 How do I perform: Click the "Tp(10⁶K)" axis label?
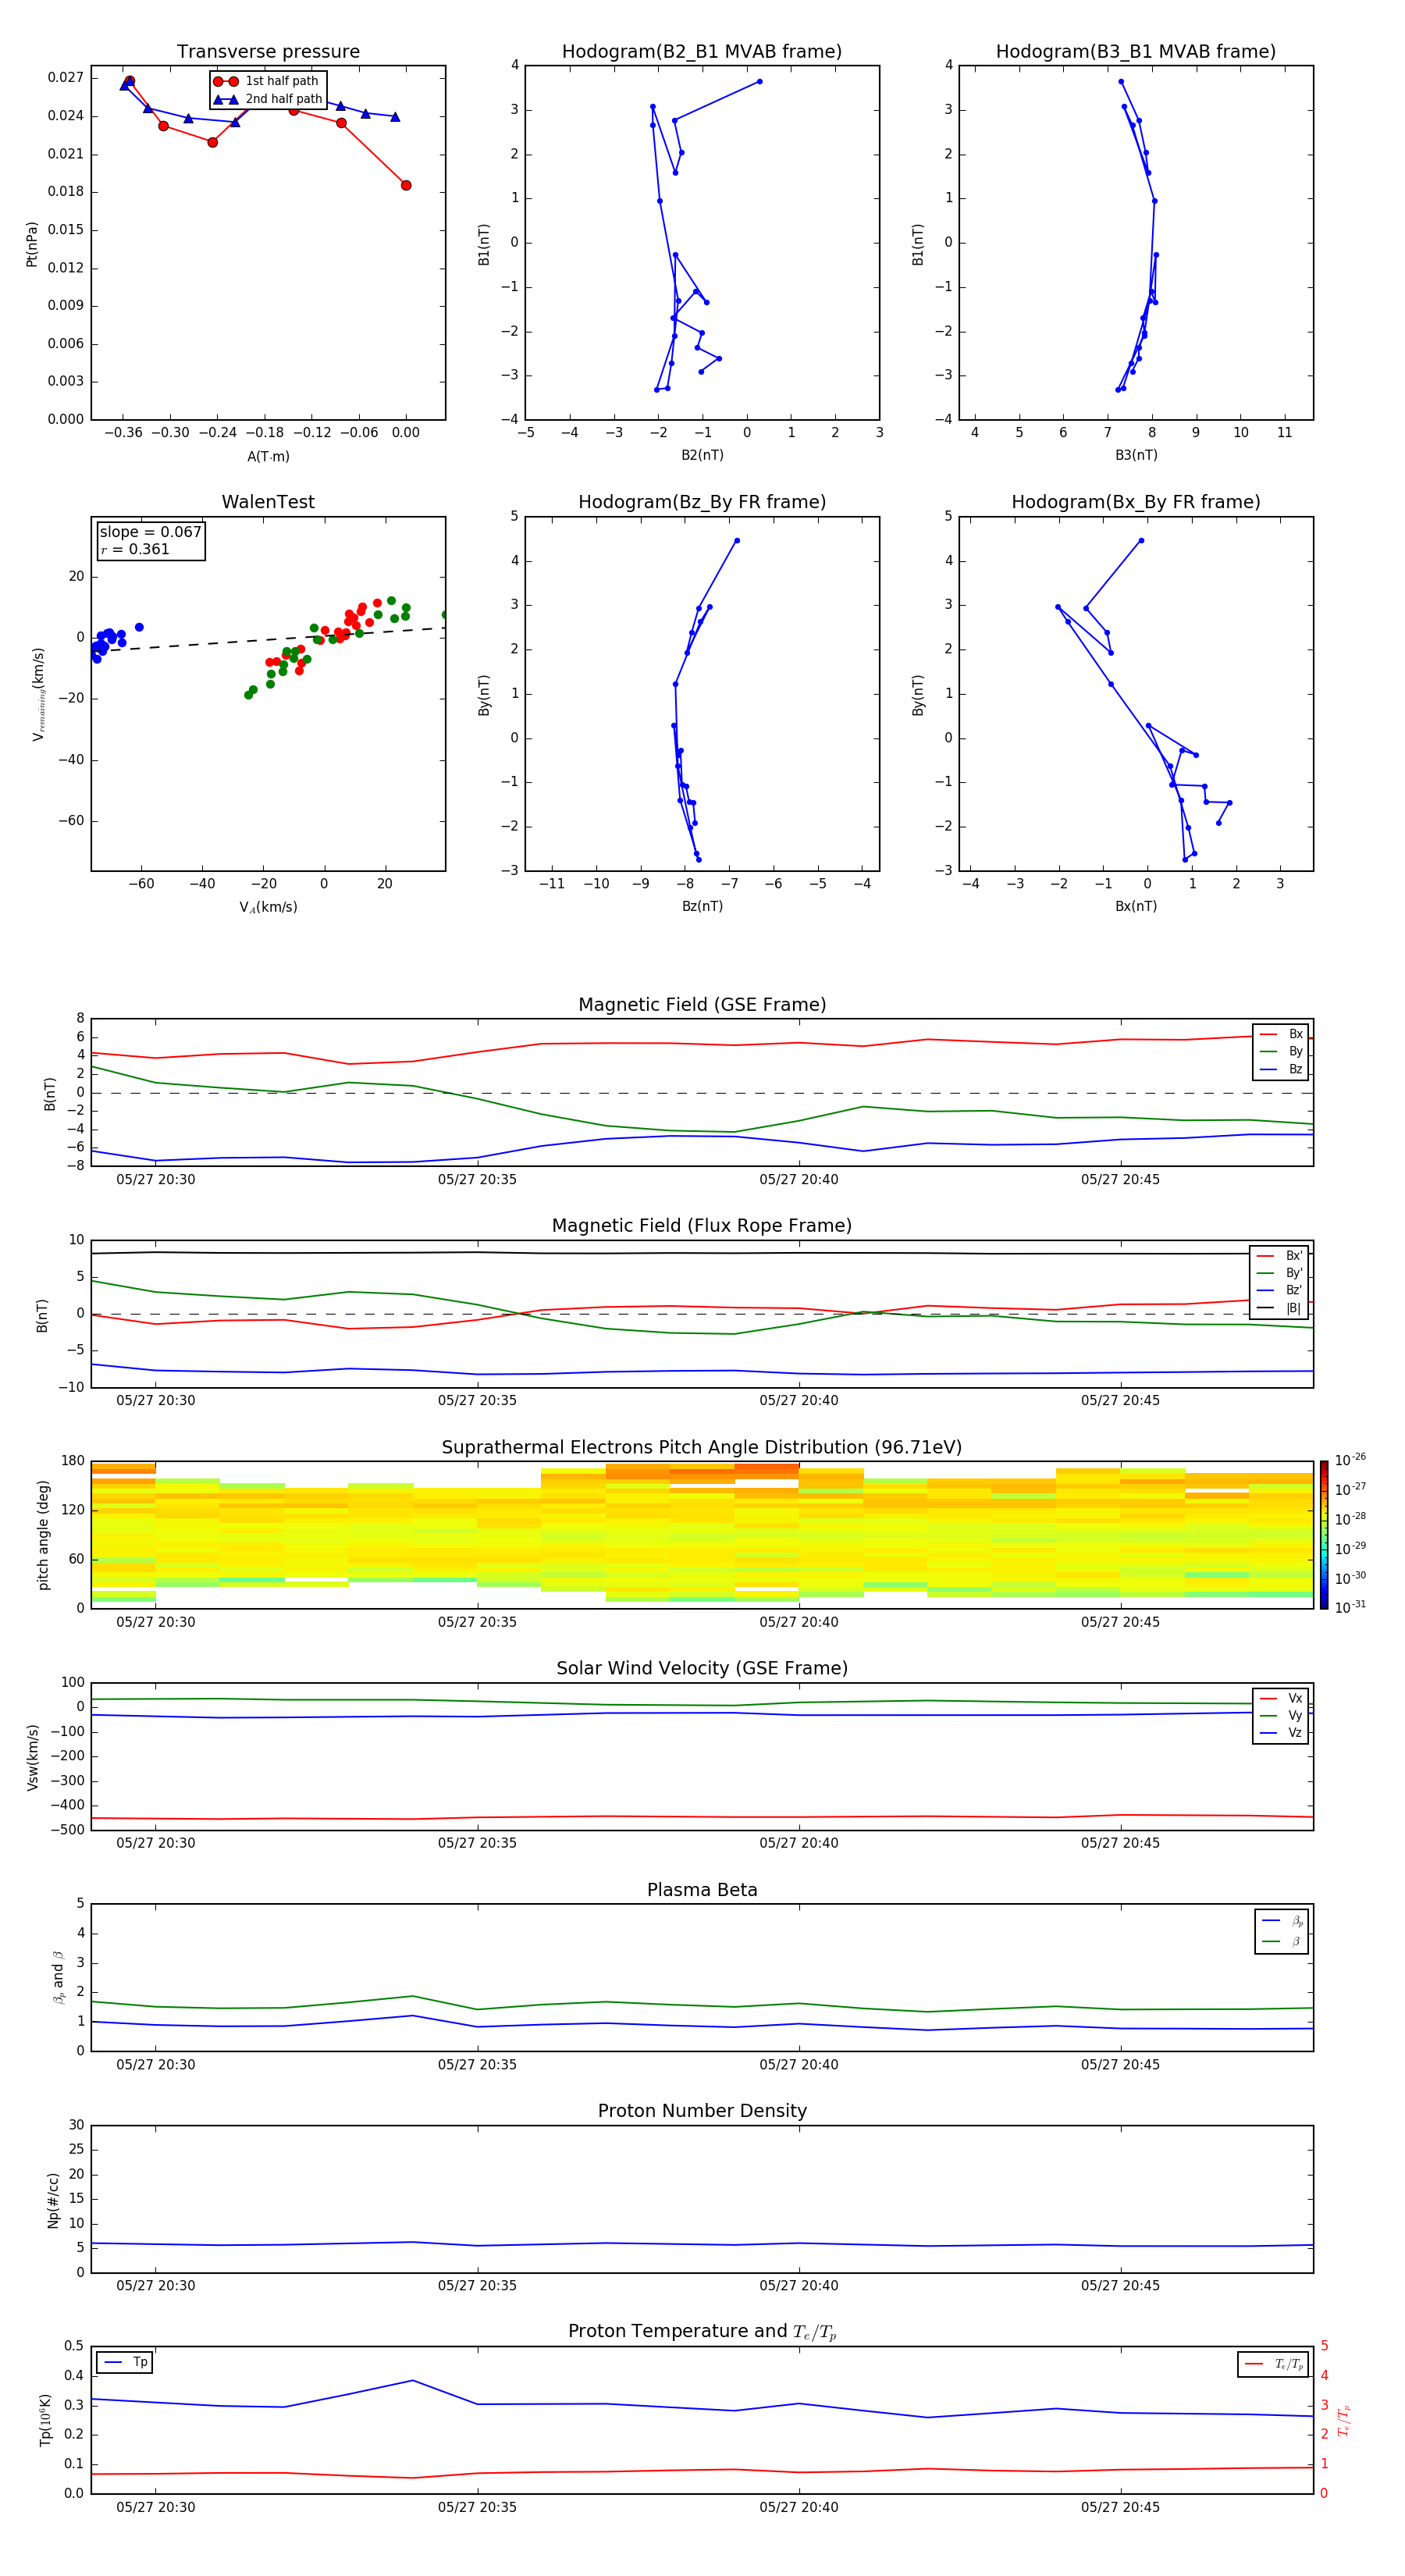tap(45, 2420)
